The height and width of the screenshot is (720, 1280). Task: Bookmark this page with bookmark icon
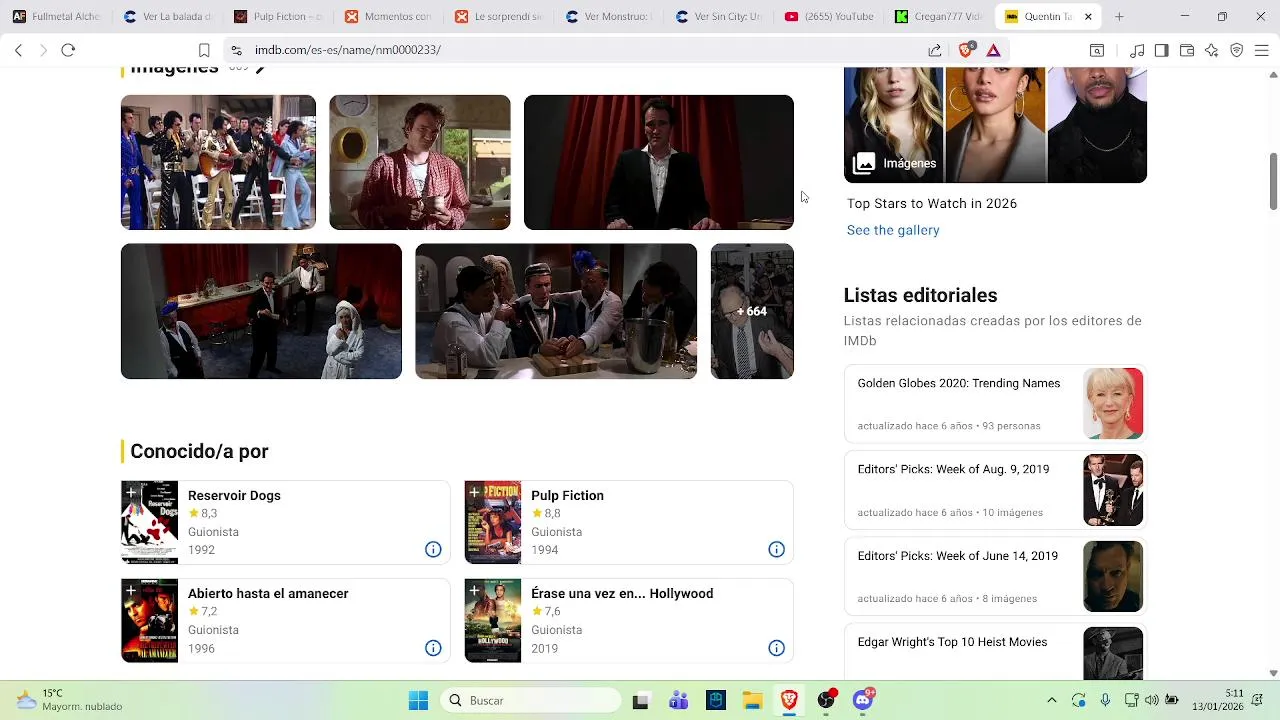tap(204, 50)
